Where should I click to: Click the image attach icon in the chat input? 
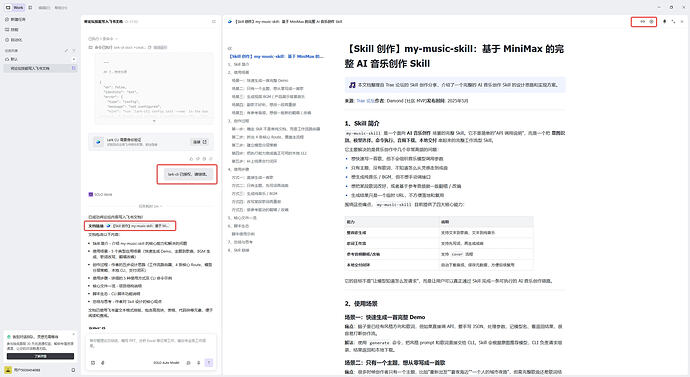pos(93,362)
